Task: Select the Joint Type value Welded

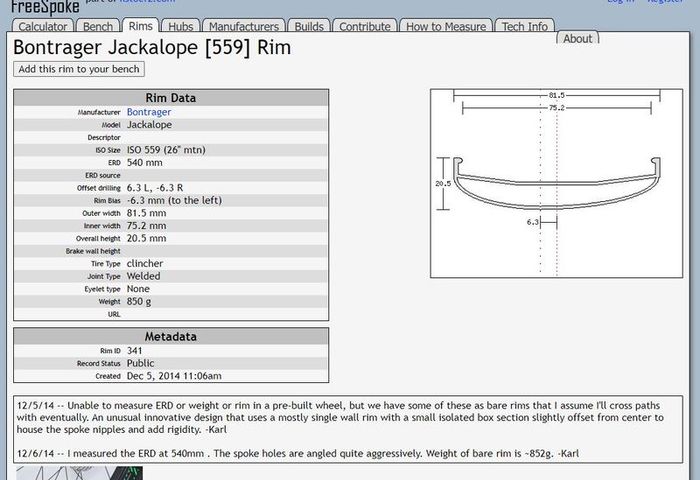Action: click(x=143, y=276)
